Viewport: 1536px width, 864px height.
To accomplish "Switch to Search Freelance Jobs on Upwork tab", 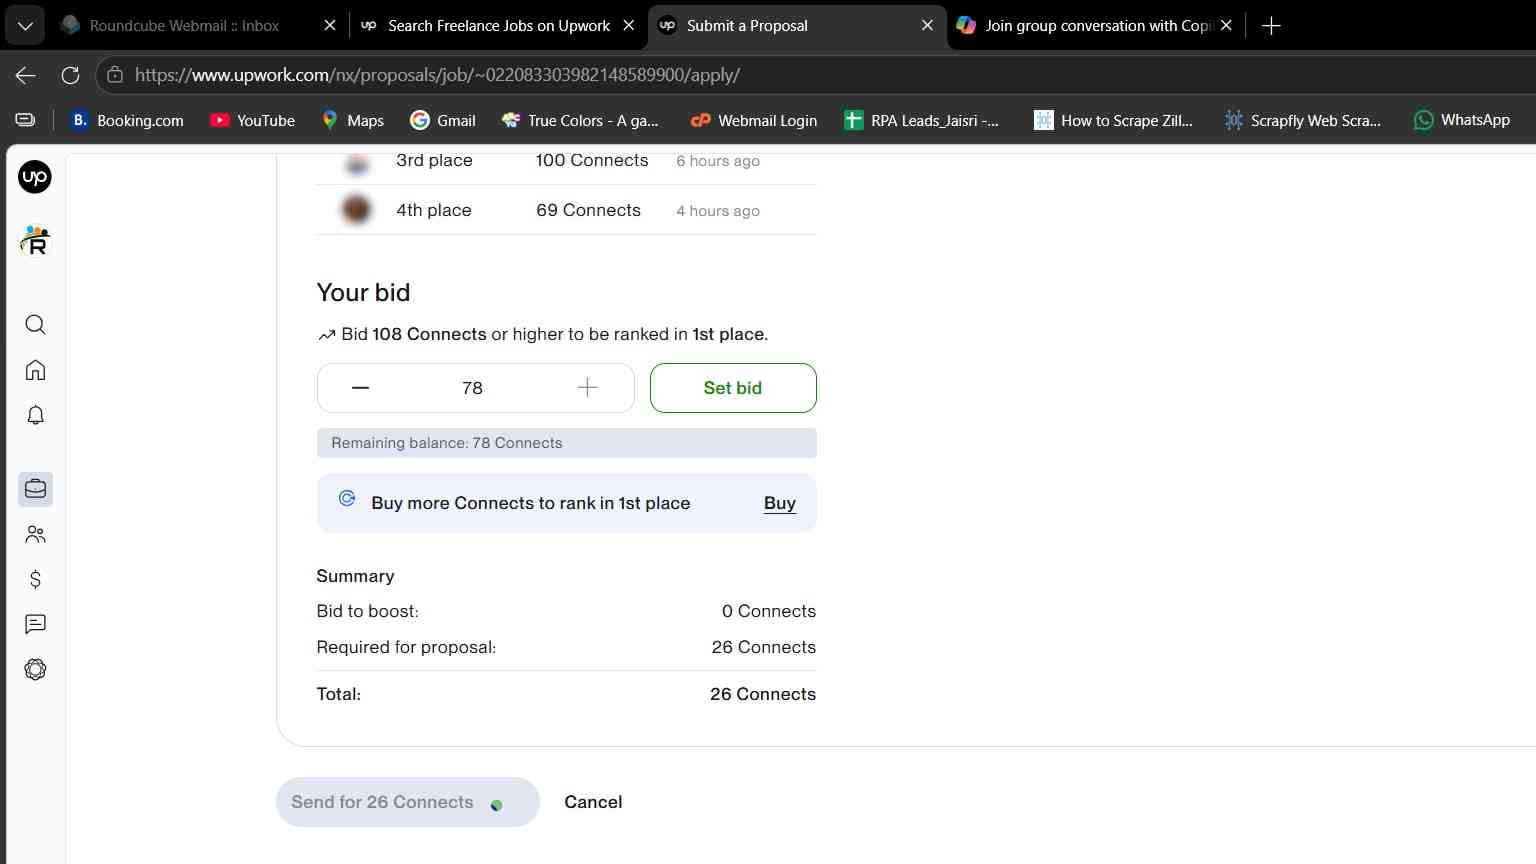I will (x=498, y=26).
